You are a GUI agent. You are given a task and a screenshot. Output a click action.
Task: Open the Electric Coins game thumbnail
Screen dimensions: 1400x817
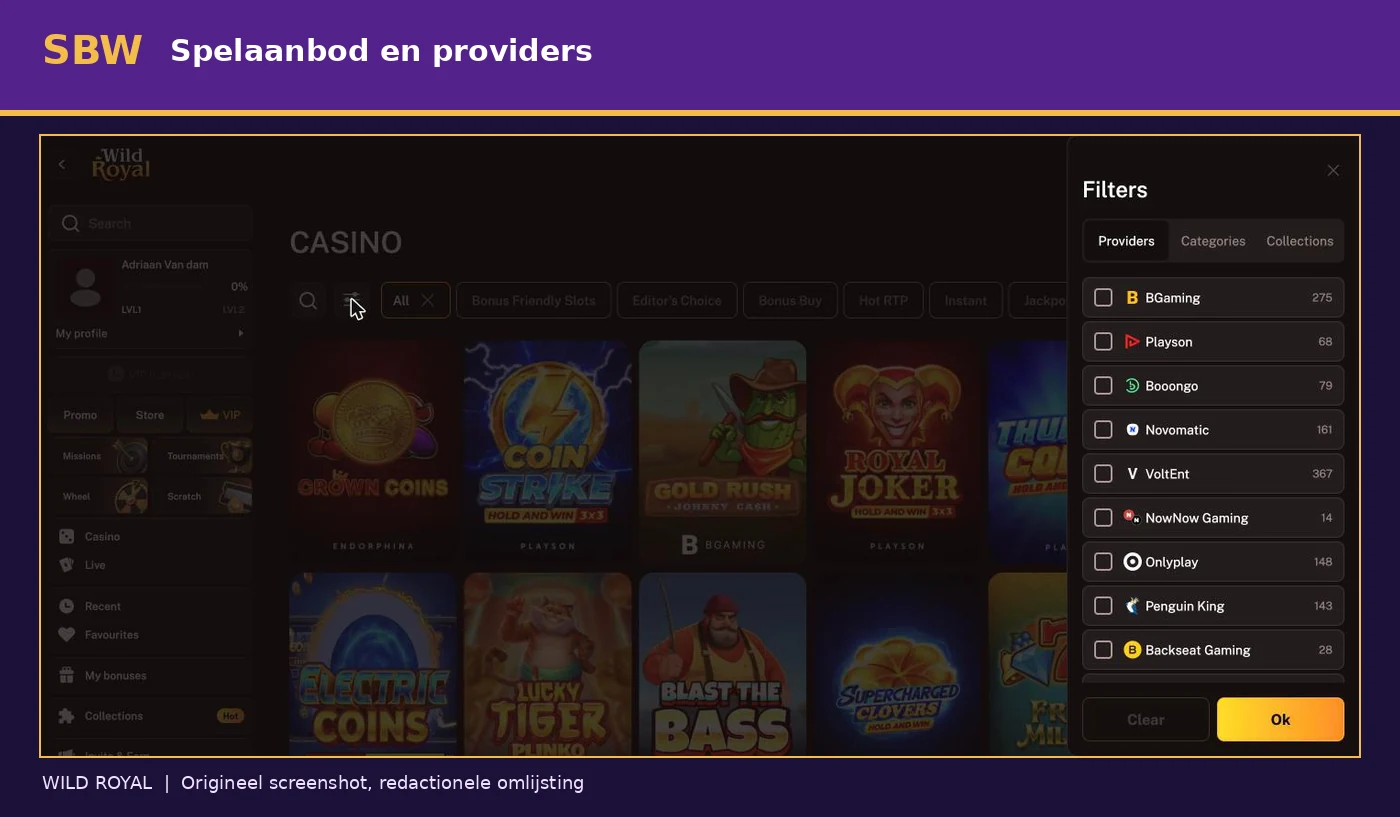click(x=373, y=664)
